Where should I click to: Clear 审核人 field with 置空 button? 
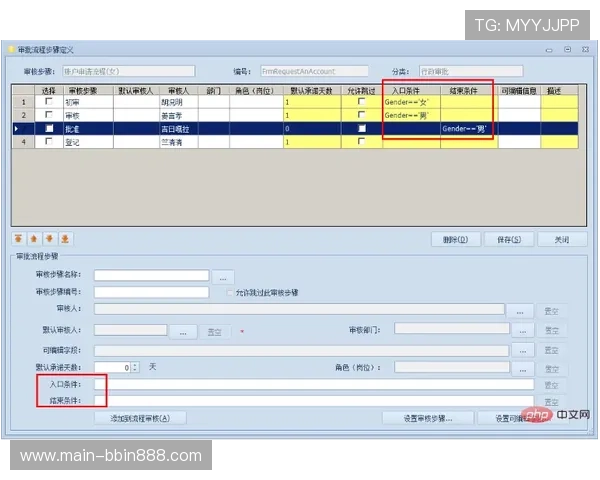click(x=551, y=311)
